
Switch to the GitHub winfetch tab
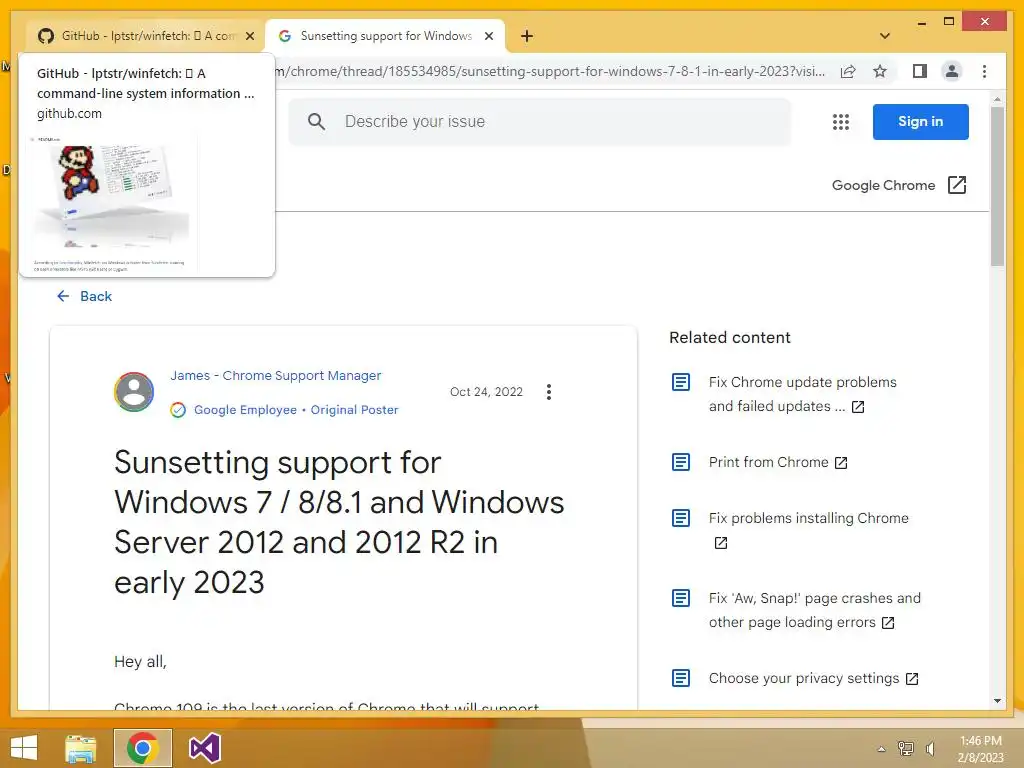[x=146, y=36]
